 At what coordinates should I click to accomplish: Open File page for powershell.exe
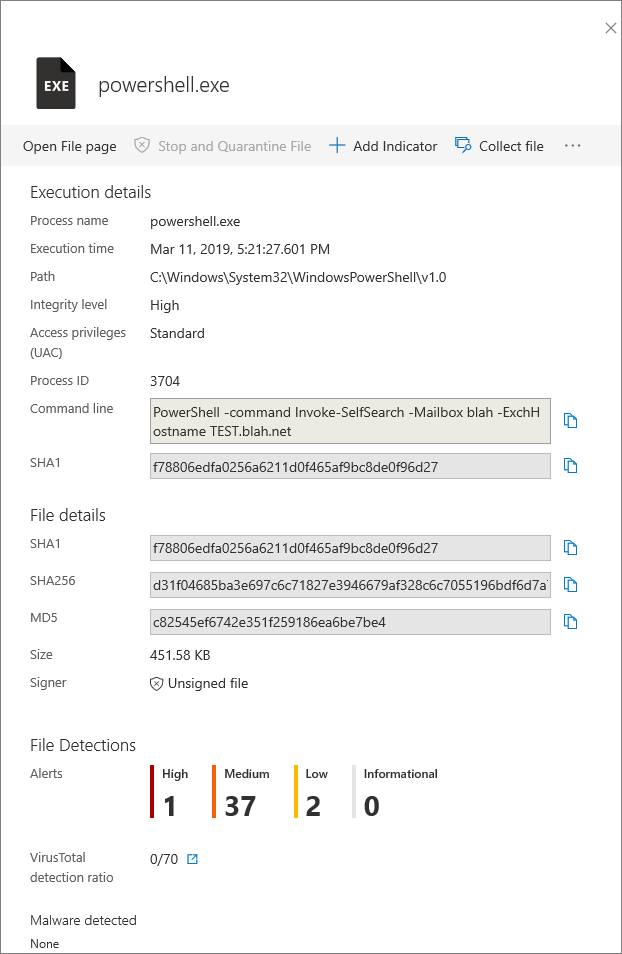coord(69,146)
